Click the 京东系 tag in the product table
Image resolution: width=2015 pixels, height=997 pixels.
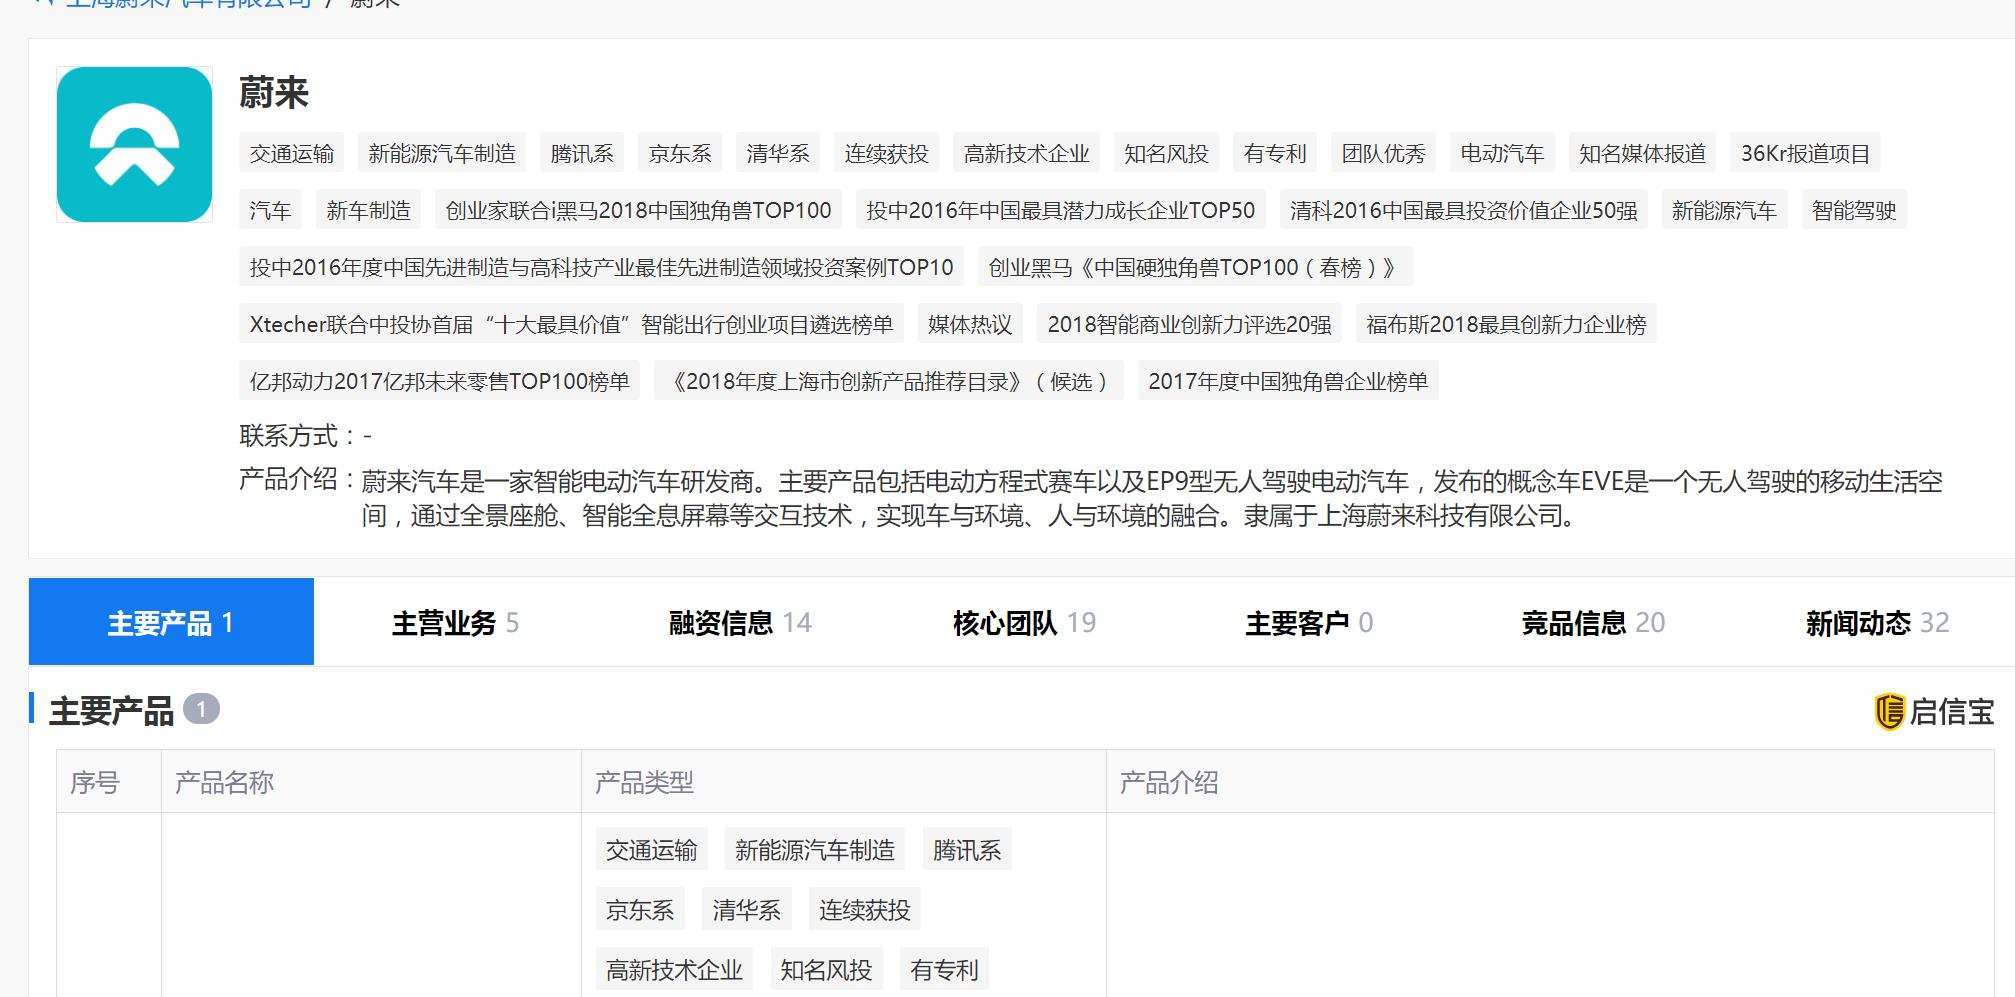640,910
